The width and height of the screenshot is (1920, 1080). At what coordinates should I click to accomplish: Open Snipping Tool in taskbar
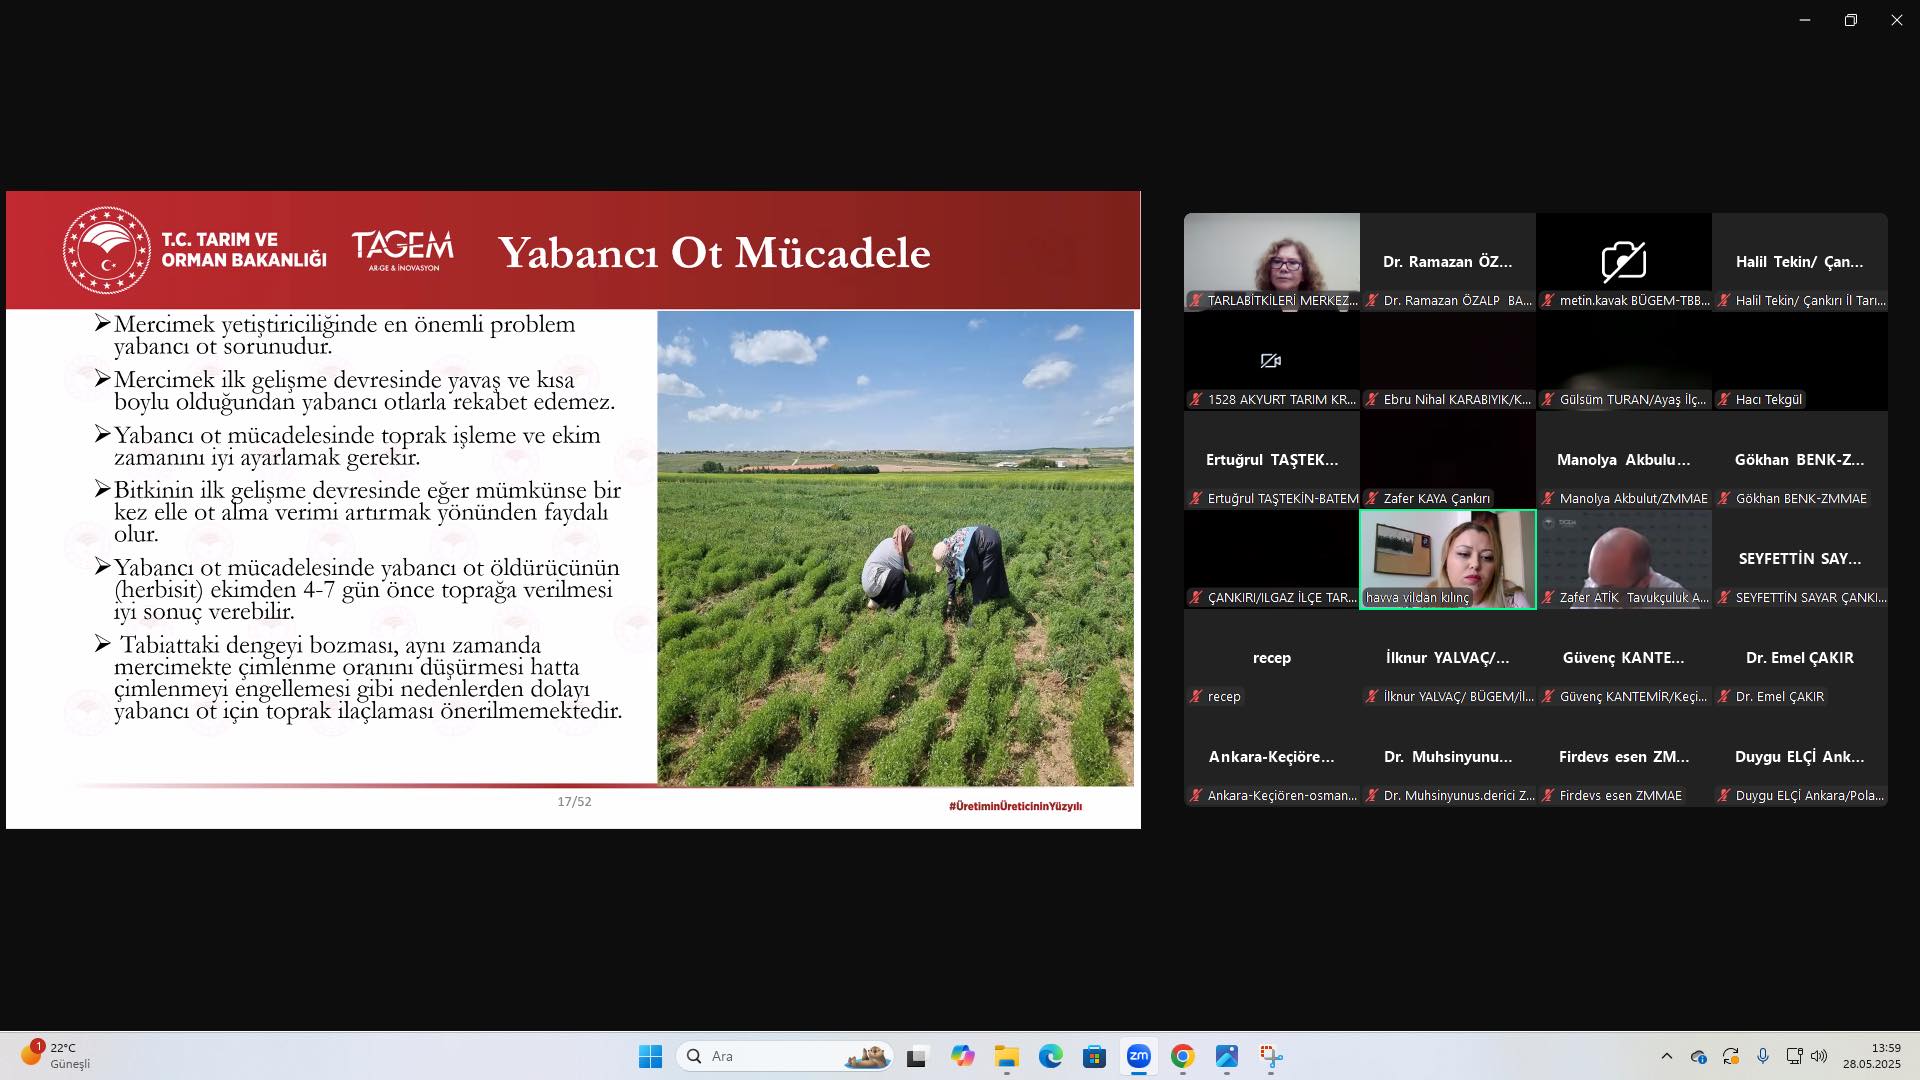1270,1056
